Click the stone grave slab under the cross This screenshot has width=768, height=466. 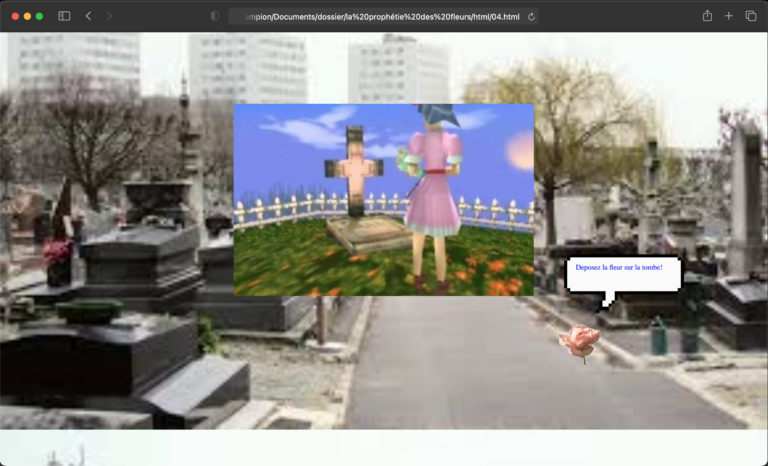(368, 235)
